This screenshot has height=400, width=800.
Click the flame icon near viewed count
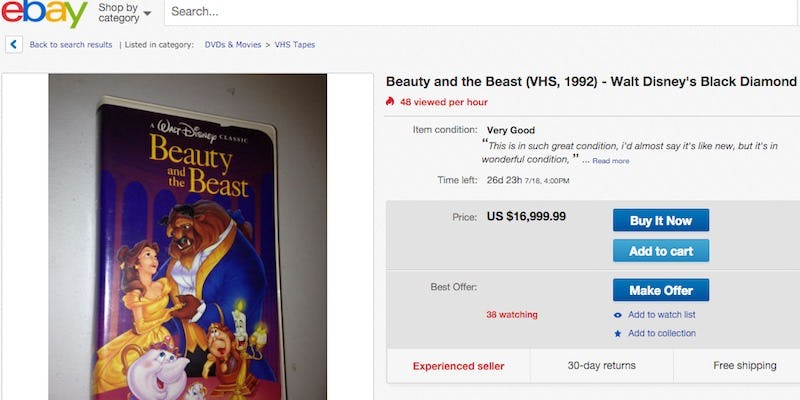point(390,102)
